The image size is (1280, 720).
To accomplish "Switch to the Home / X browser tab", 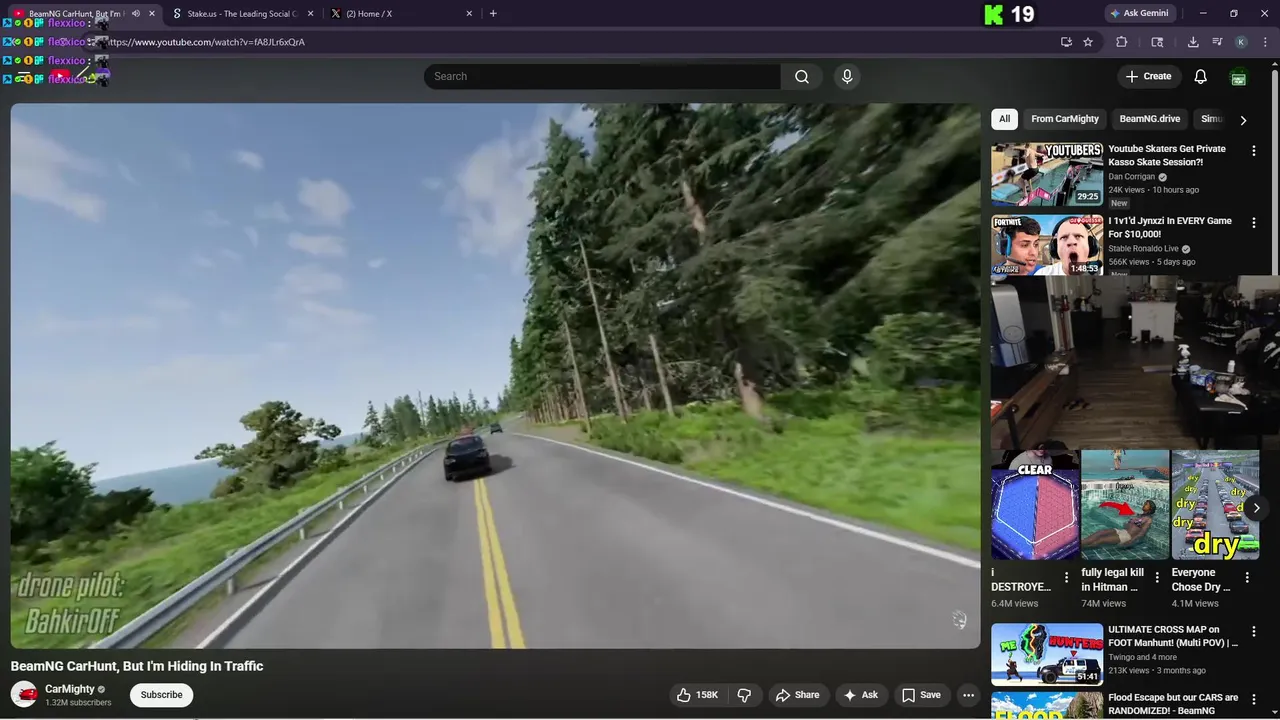I will point(400,14).
